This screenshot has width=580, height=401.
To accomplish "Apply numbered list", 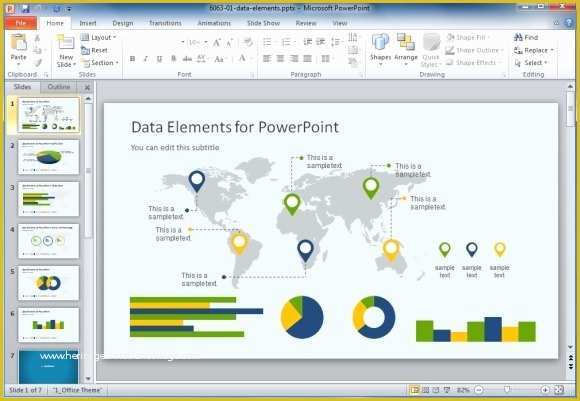I will (x=286, y=42).
